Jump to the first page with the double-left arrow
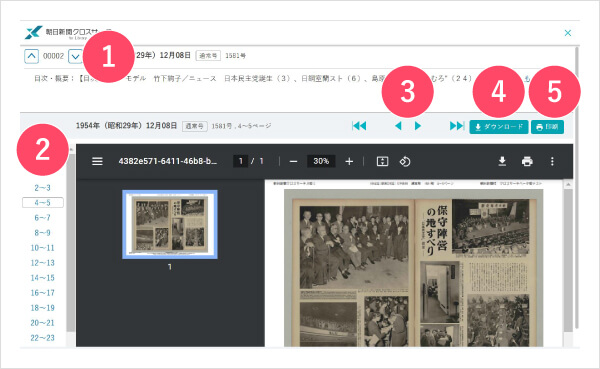Image resolution: width=600 pixels, height=369 pixels. [x=359, y=126]
